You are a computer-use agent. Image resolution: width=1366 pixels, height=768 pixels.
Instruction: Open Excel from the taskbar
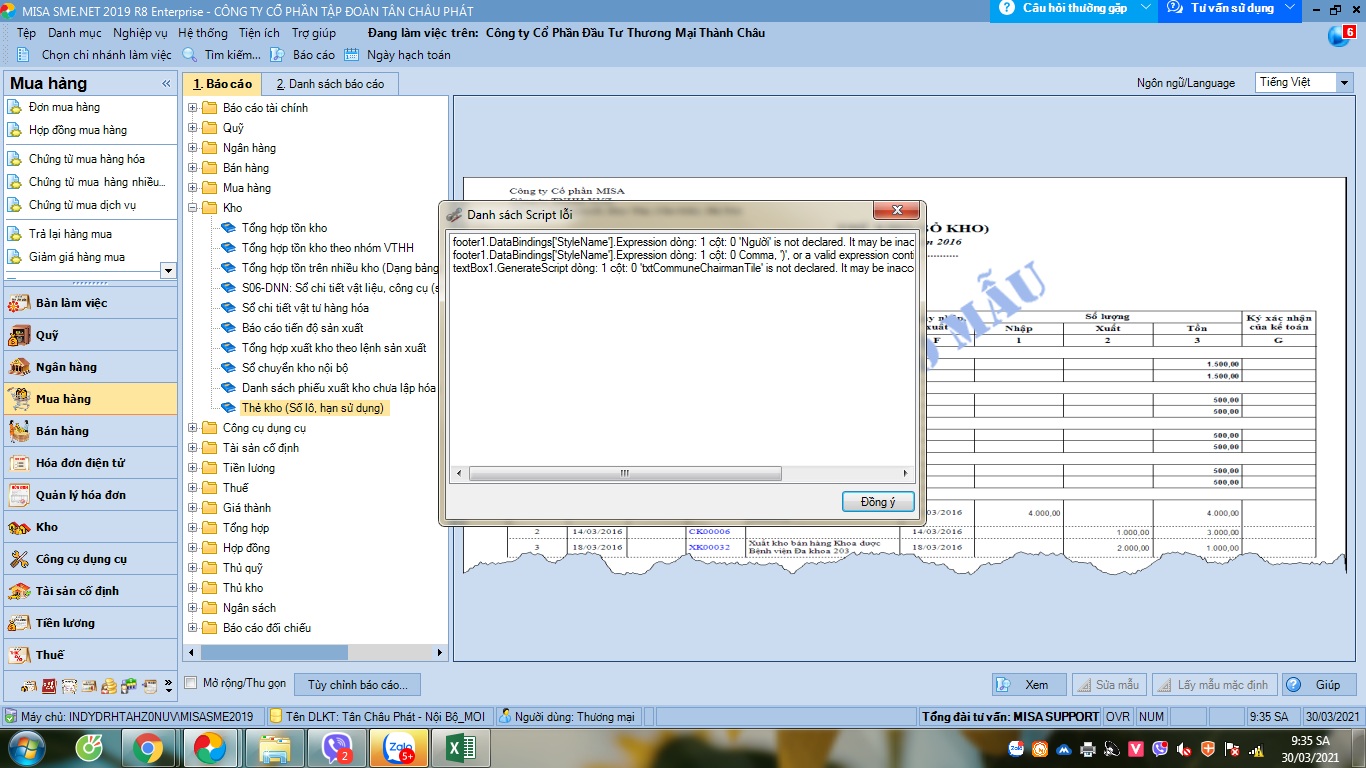[460, 748]
